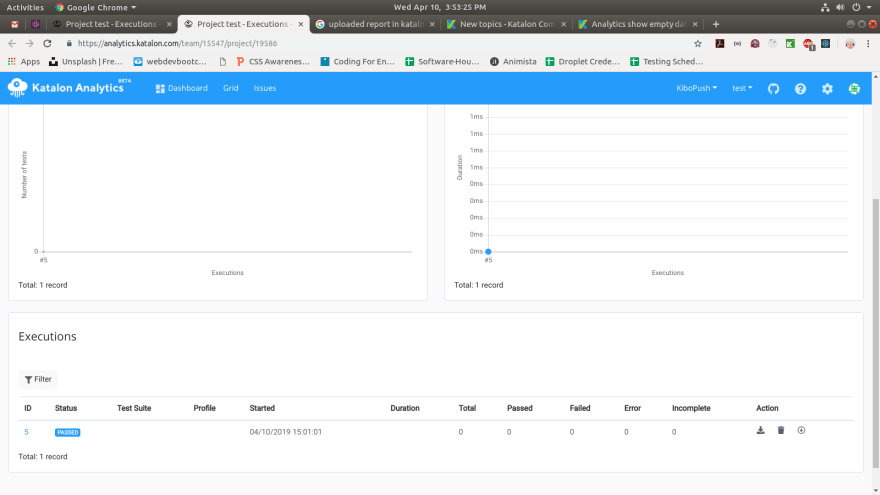Open the Google Chrome app menu in top bar
880x495 pixels.
click(x=95, y=7)
